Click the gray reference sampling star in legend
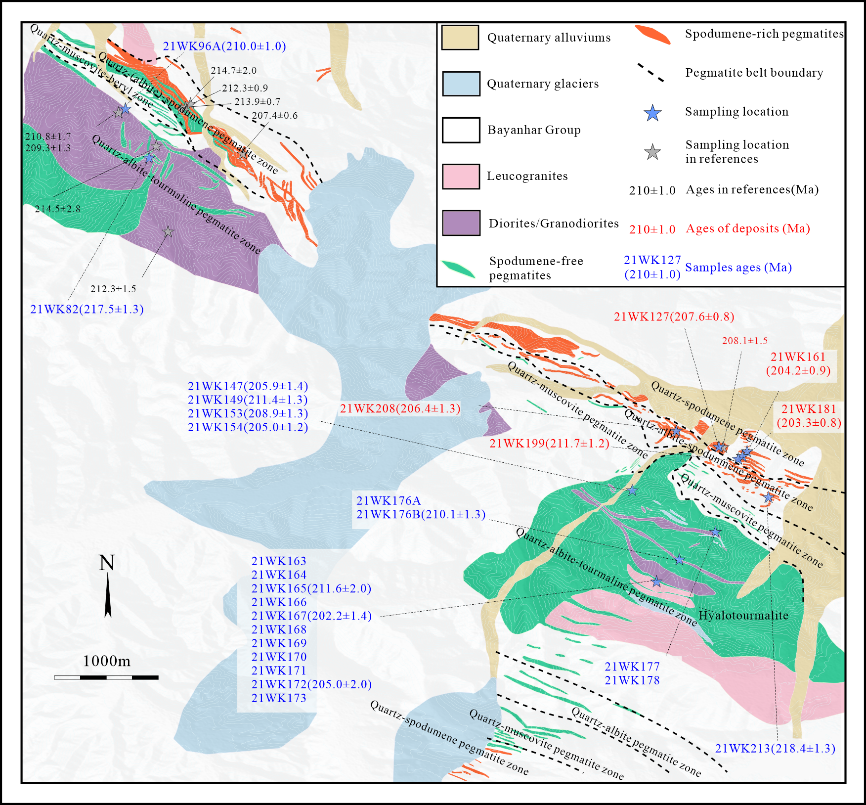 coord(652,152)
